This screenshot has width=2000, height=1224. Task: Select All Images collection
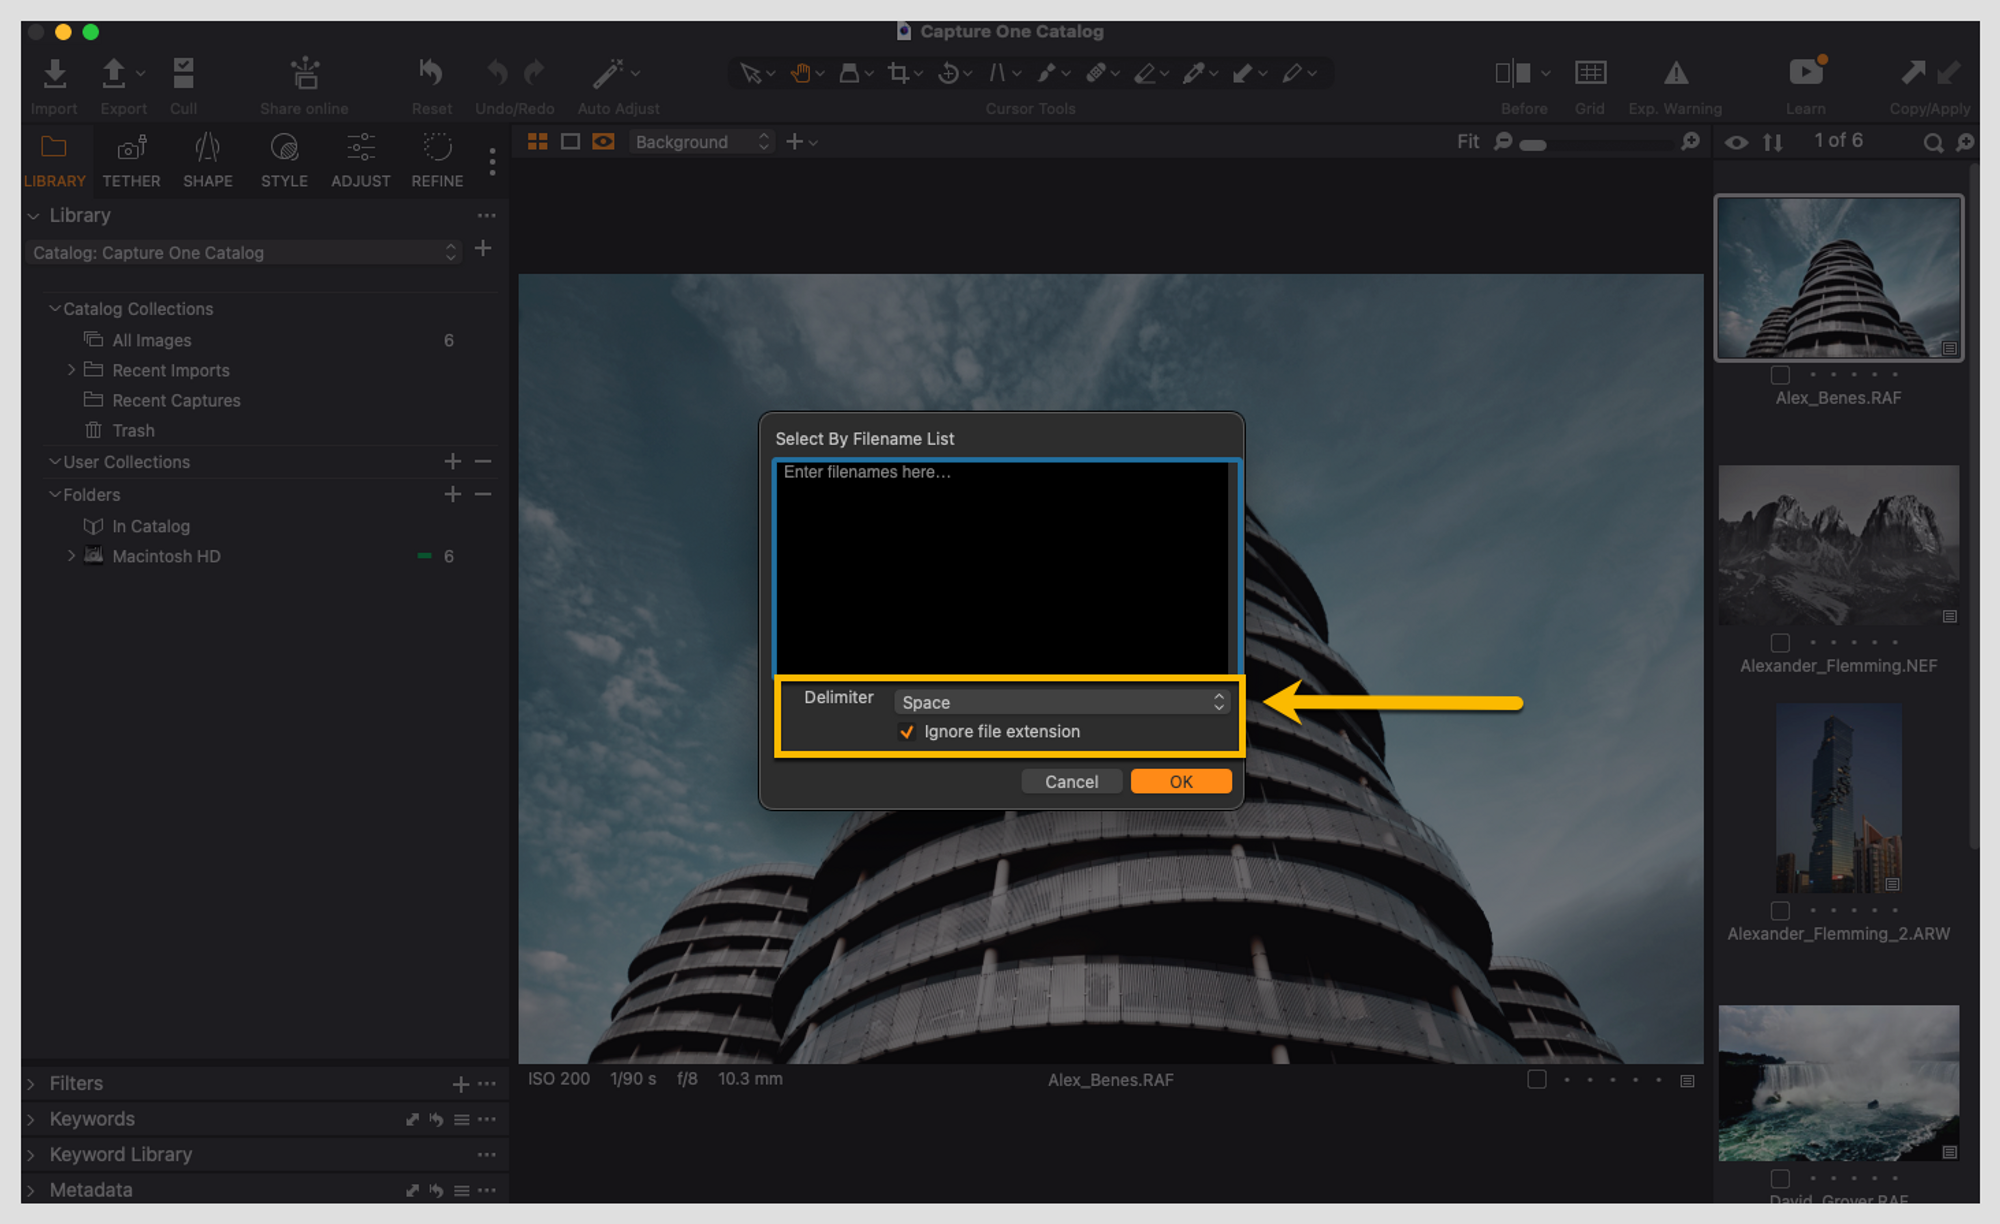point(152,340)
